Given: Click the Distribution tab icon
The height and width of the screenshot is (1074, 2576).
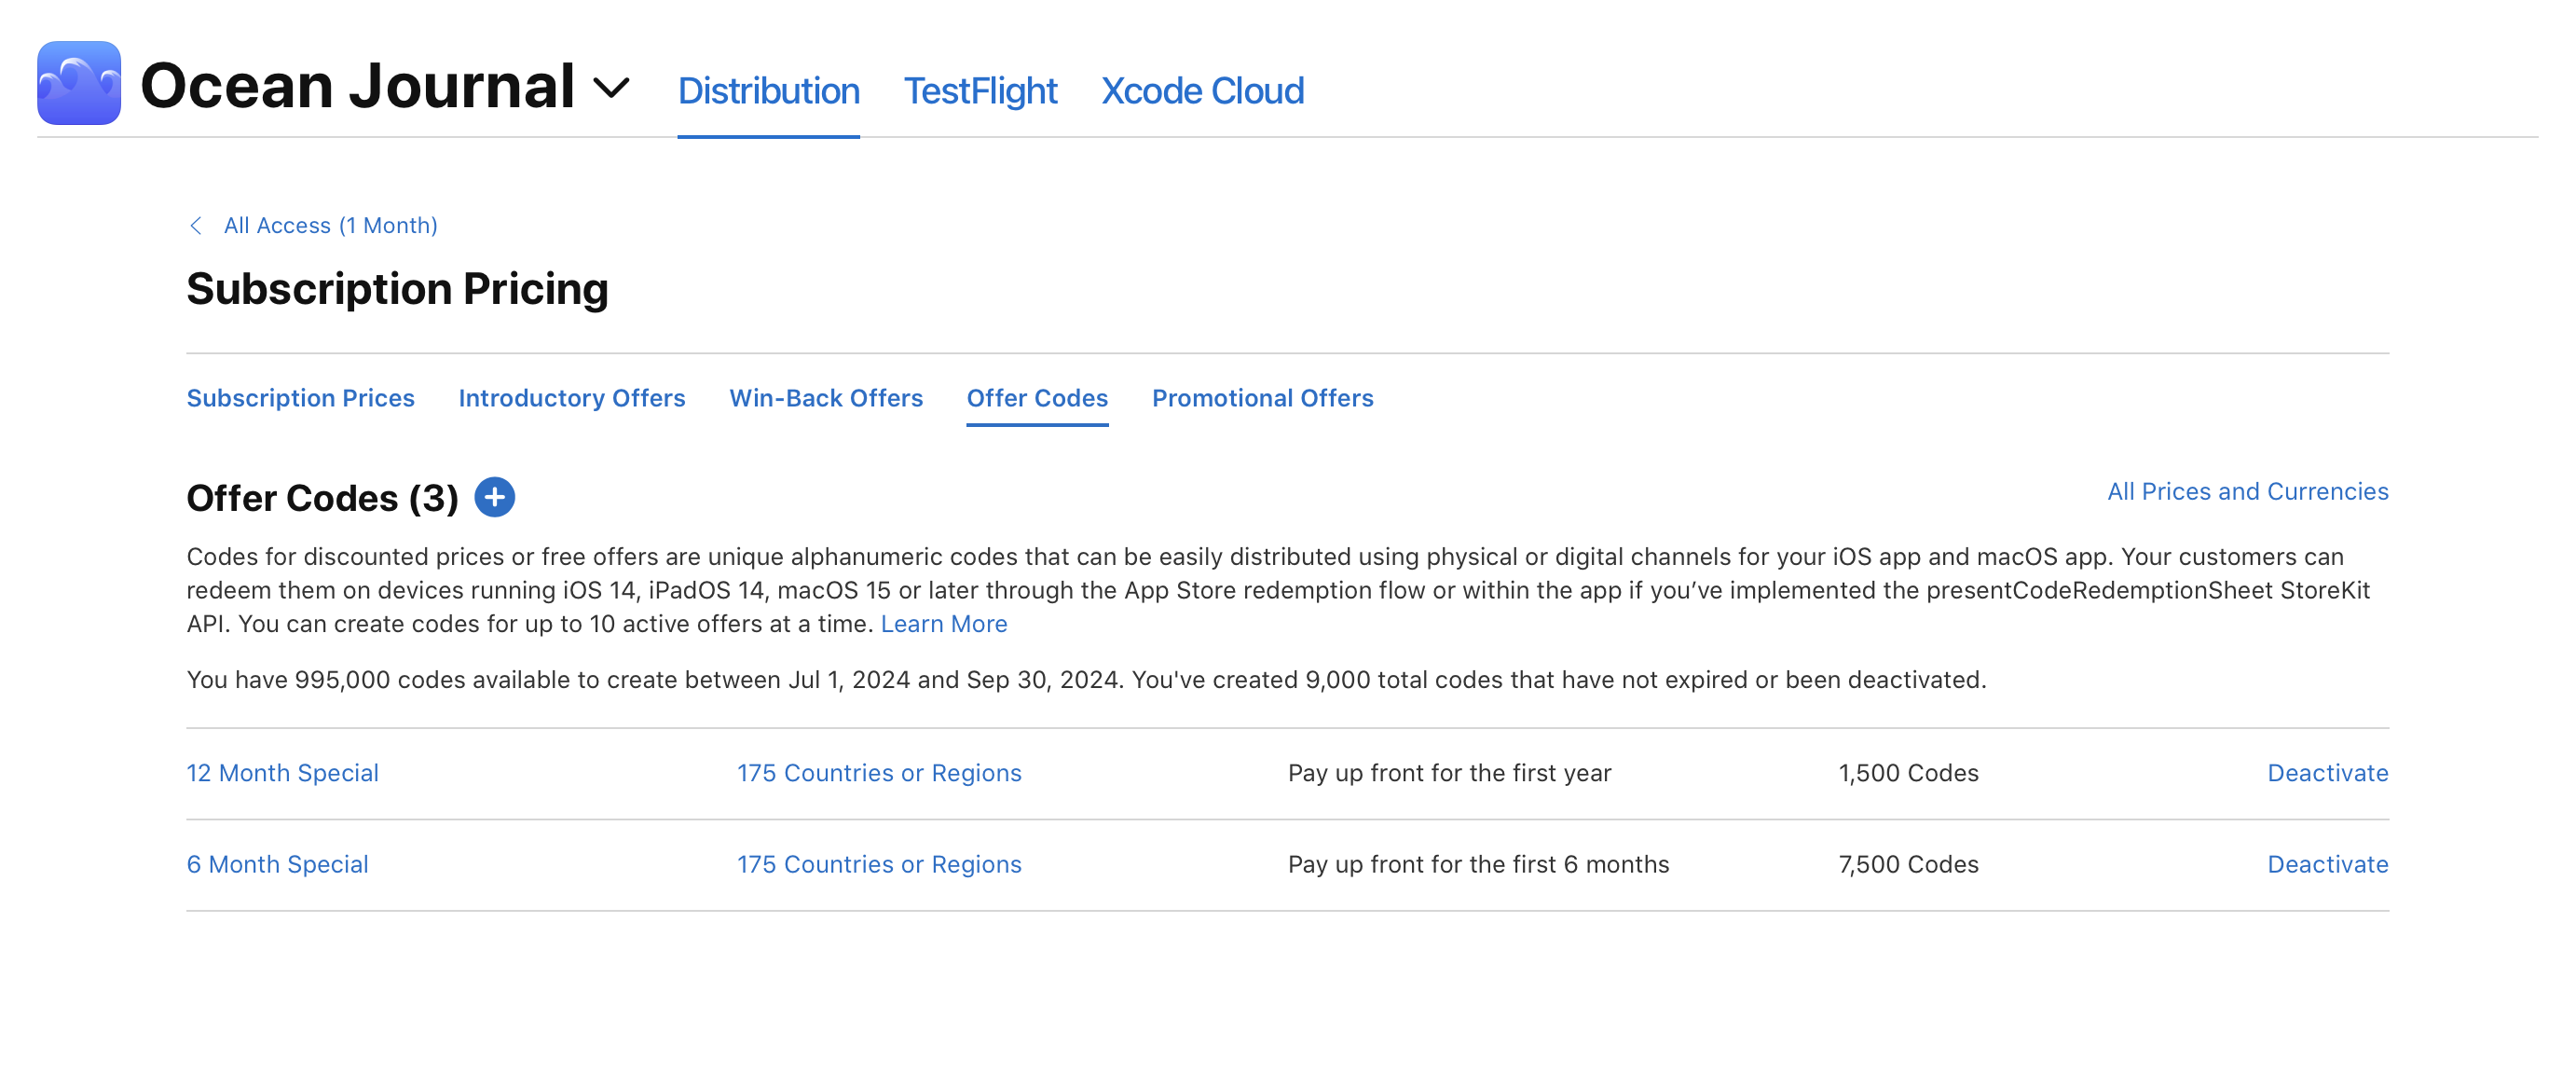Looking at the screenshot, I should [x=769, y=90].
